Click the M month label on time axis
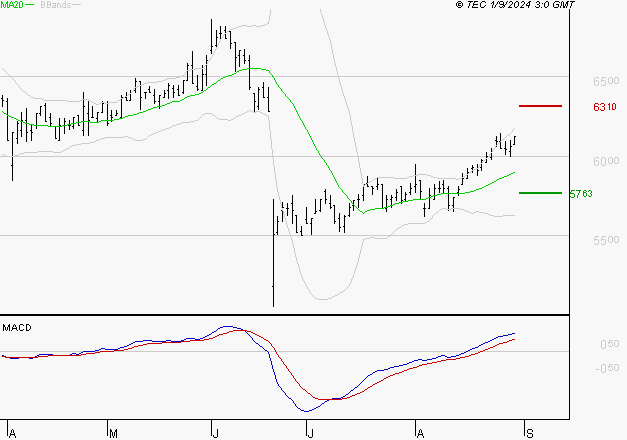This screenshot has height=440, width=627. click(113, 434)
